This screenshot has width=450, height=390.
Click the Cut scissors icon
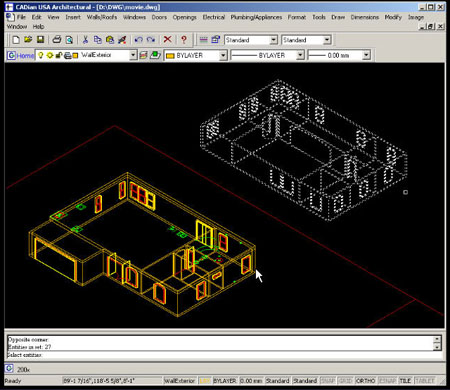click(x=85, y=40)
